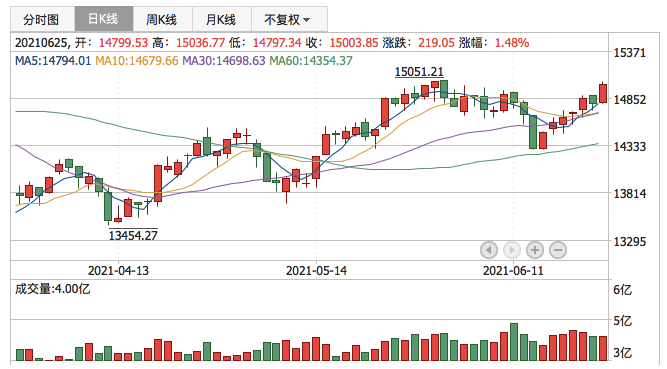Image resolution: width=667 pixels, height=369 pixels.
Task: Select the last red candlestick on the chart
Action: pyautogui.click(x=603, y=93)
